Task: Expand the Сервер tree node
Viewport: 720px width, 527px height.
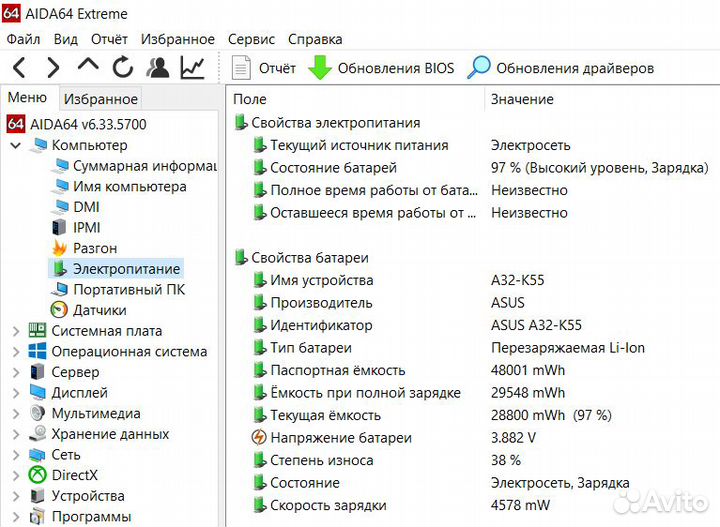Action: coord(16,372)
